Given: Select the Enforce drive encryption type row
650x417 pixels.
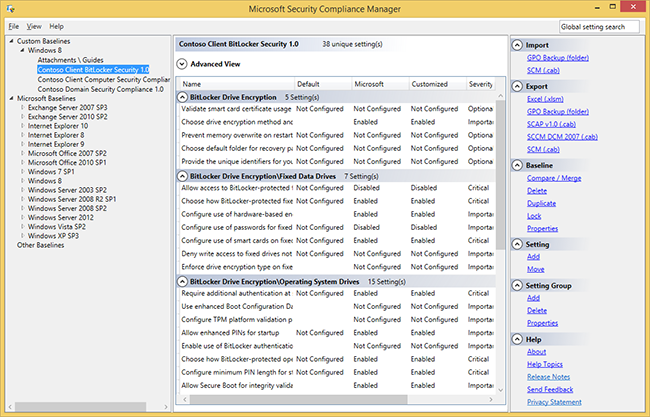Looking at the screenshot, I should pyautogui.click(x=237, y=267).
